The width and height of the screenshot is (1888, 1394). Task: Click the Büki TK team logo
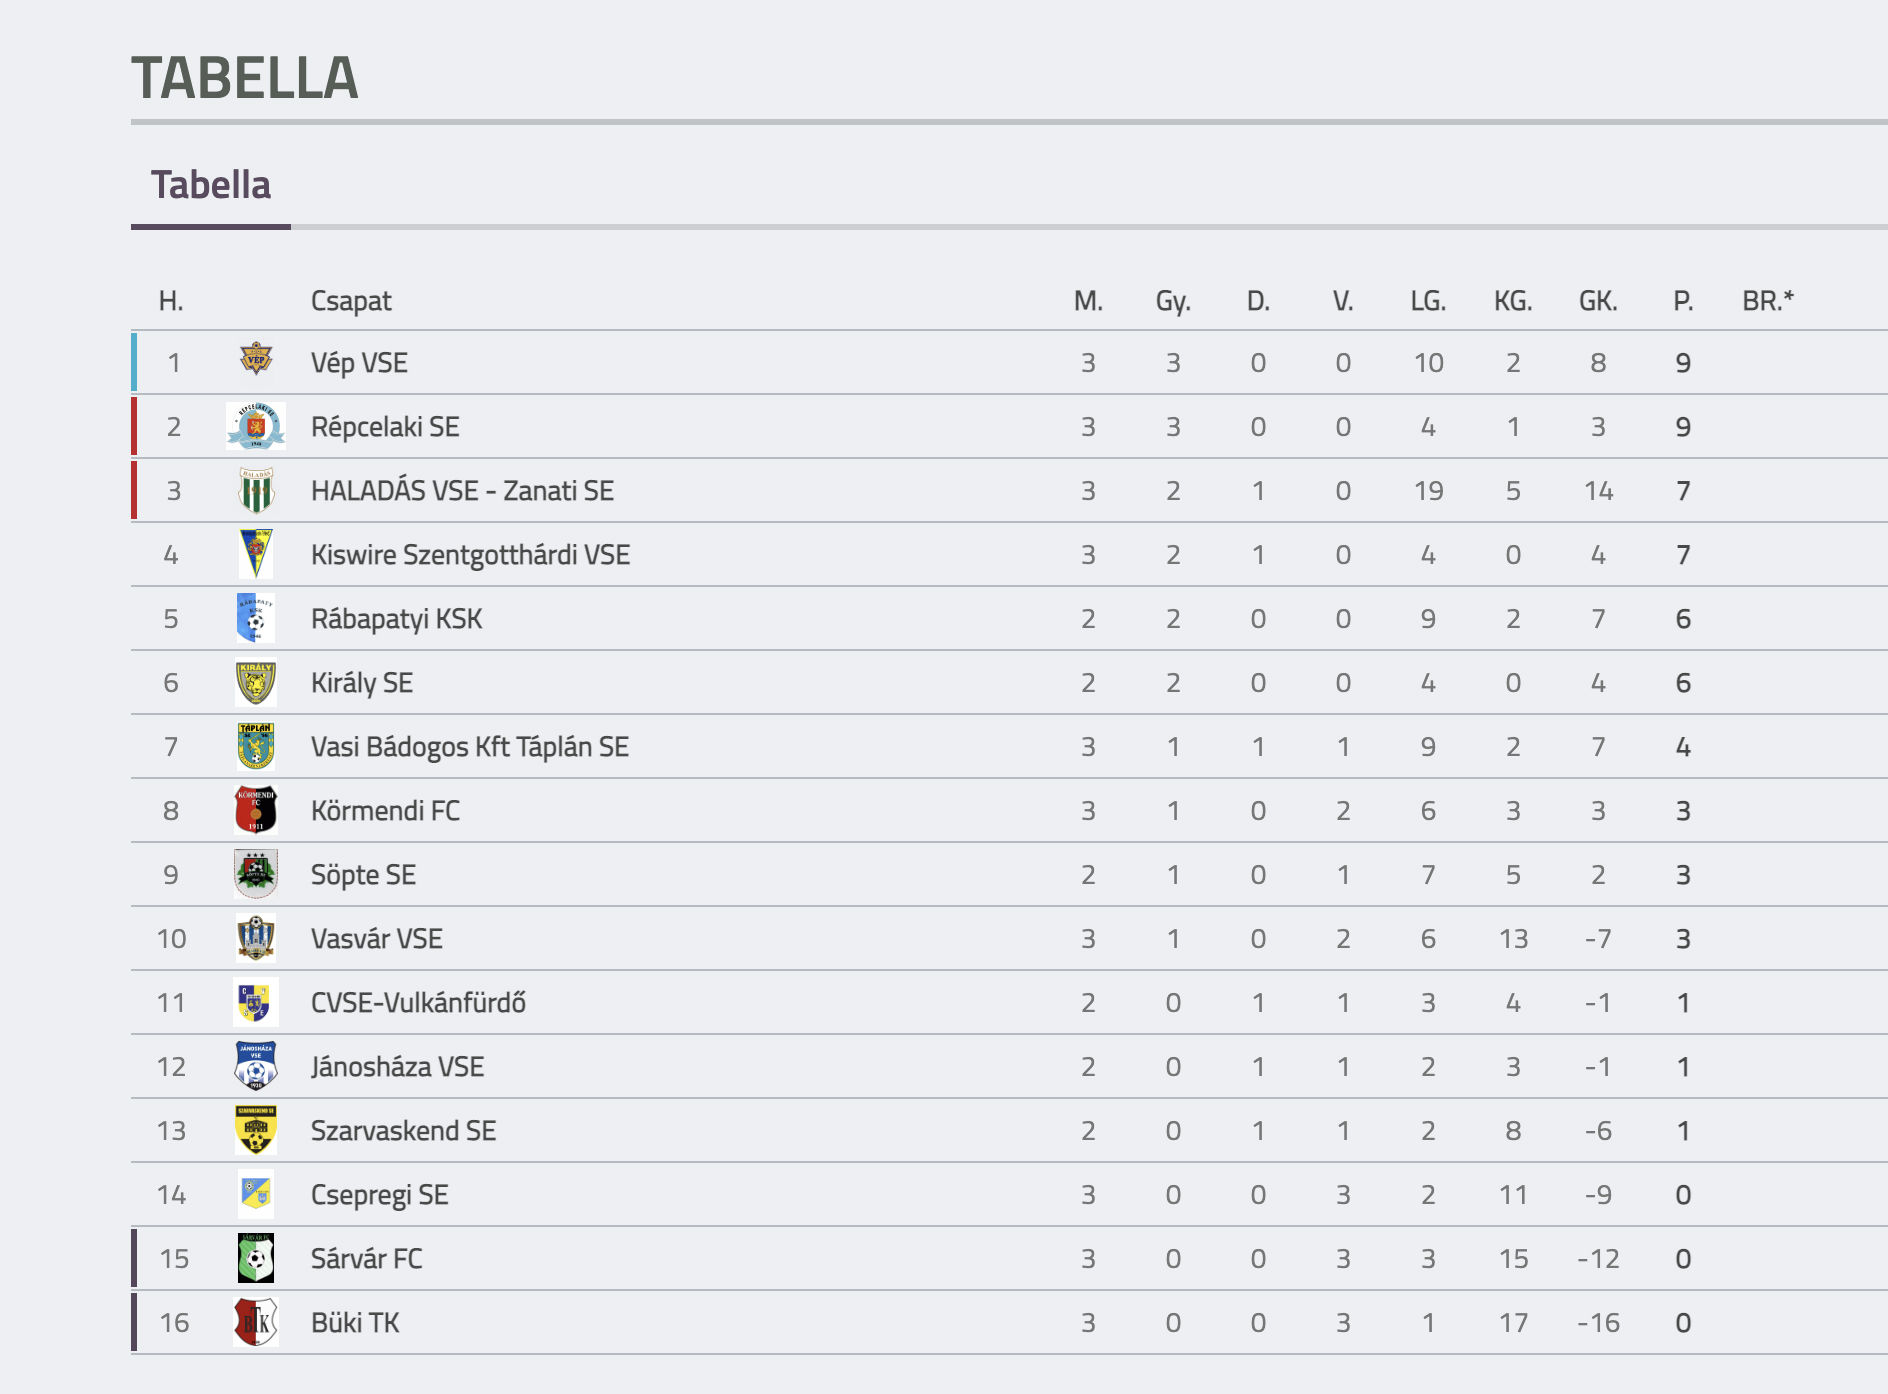[x=256, y=1322]
